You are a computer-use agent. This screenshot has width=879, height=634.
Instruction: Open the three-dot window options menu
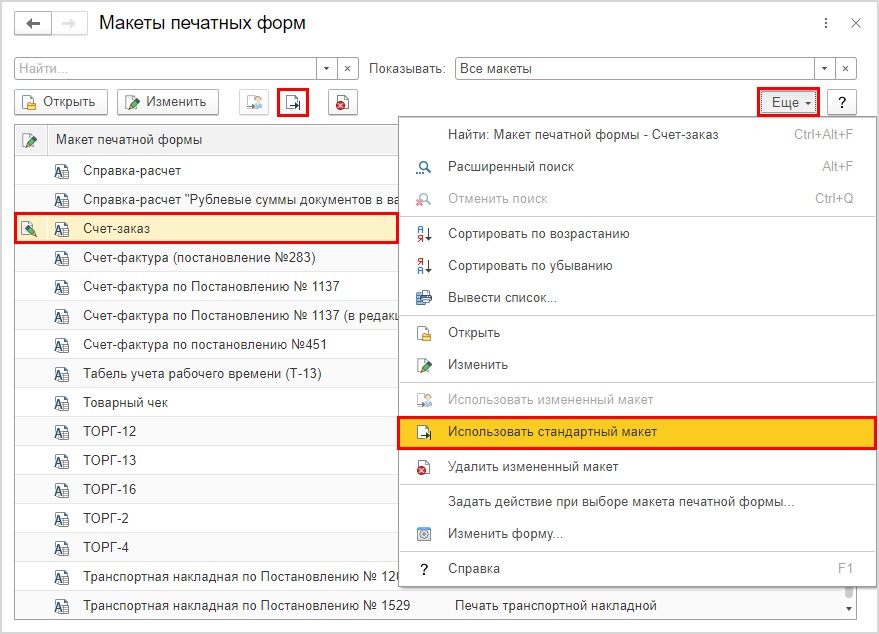pos(825,23)
